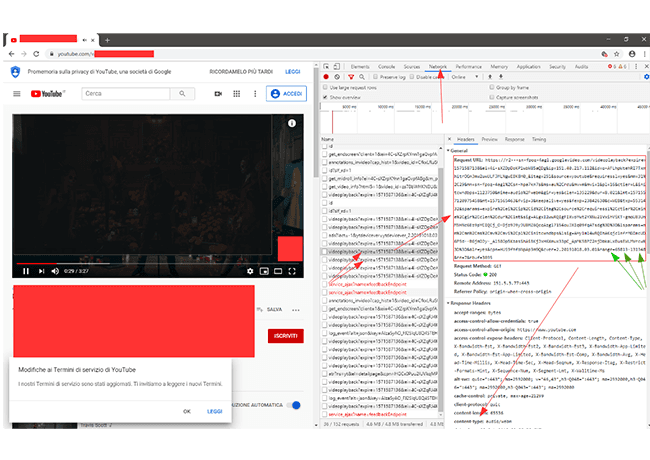Screen dimensions: 650x460
Task: Switch to Sources tab
Action: click(412, 66)
